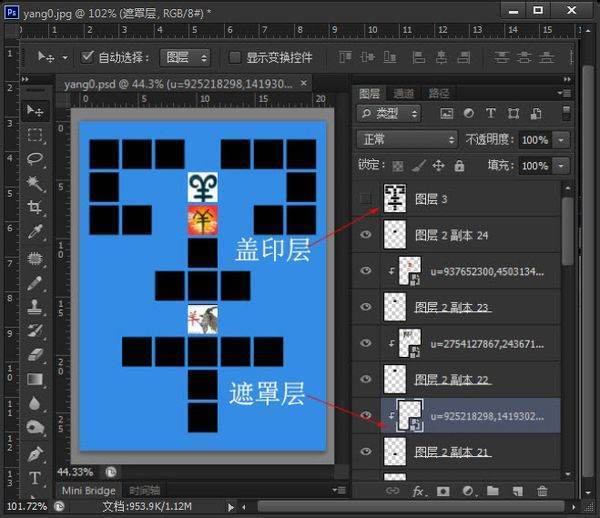
Task: Click the fx layer style icon
Action: coord(418,491)
